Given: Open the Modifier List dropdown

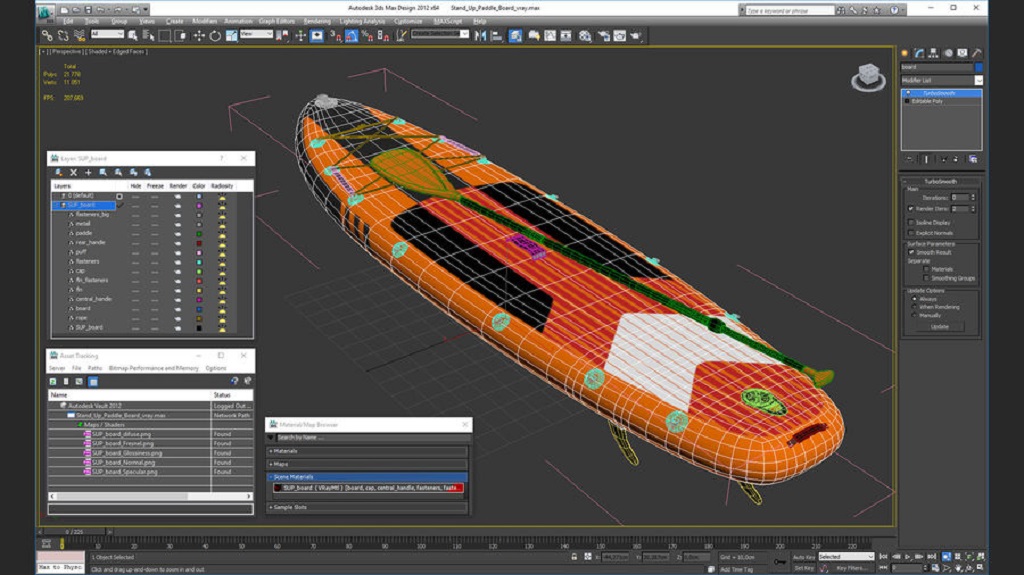Looking at the screenshot, I should [942, 80].
